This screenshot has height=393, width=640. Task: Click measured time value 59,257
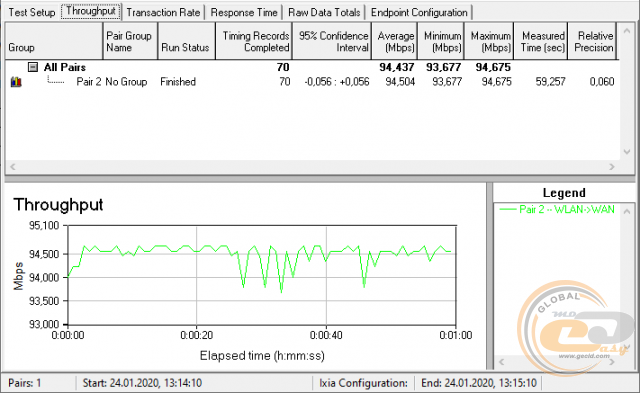[x=550, y=82]
